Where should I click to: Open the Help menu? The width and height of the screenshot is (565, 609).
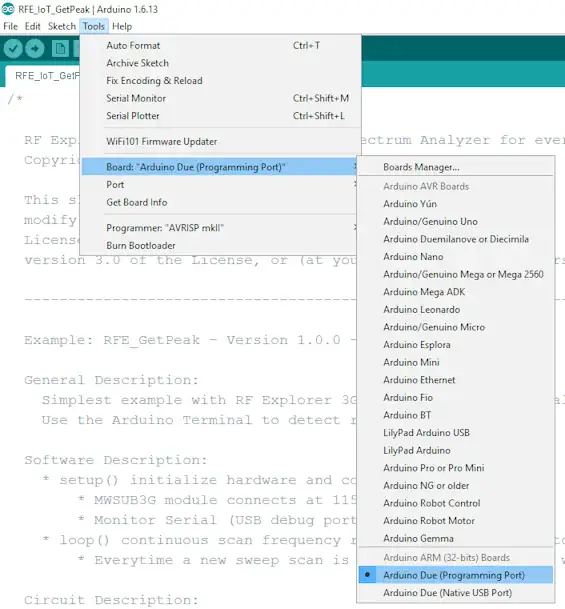click(x=122, y=26)
